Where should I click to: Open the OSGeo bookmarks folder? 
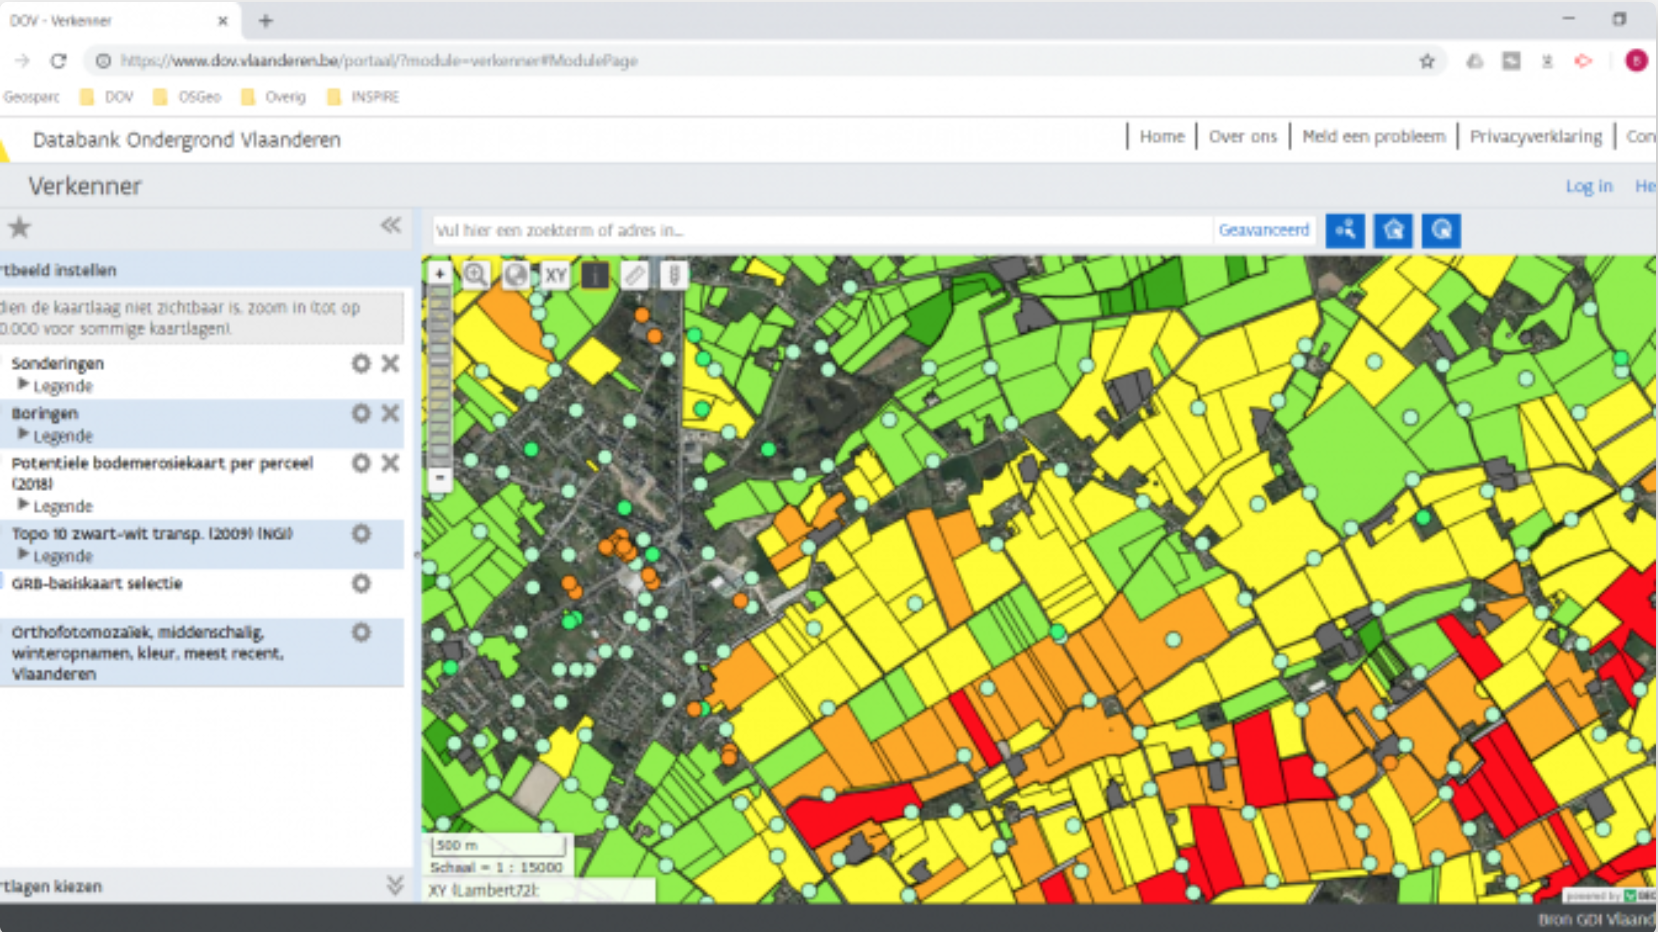pos(187,97)
